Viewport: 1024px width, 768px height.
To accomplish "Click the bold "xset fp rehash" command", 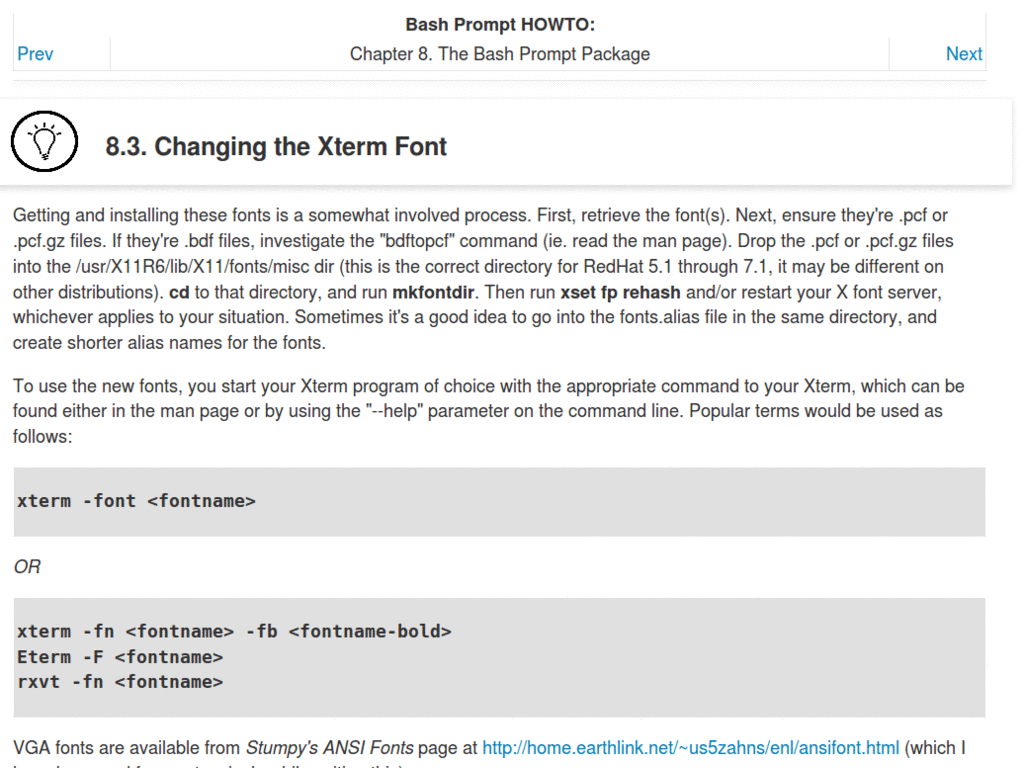I will tap(620, 292).
